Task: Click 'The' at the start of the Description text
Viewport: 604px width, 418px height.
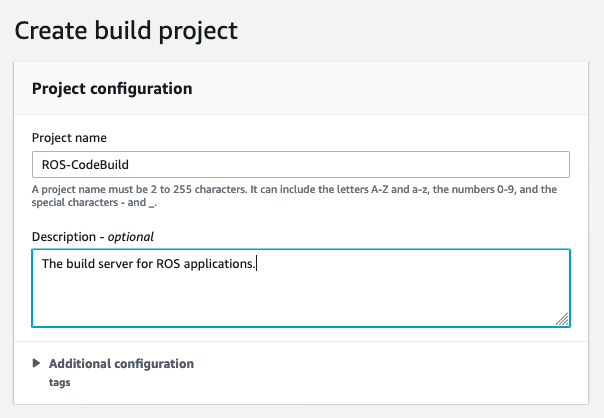Action: 52,264
